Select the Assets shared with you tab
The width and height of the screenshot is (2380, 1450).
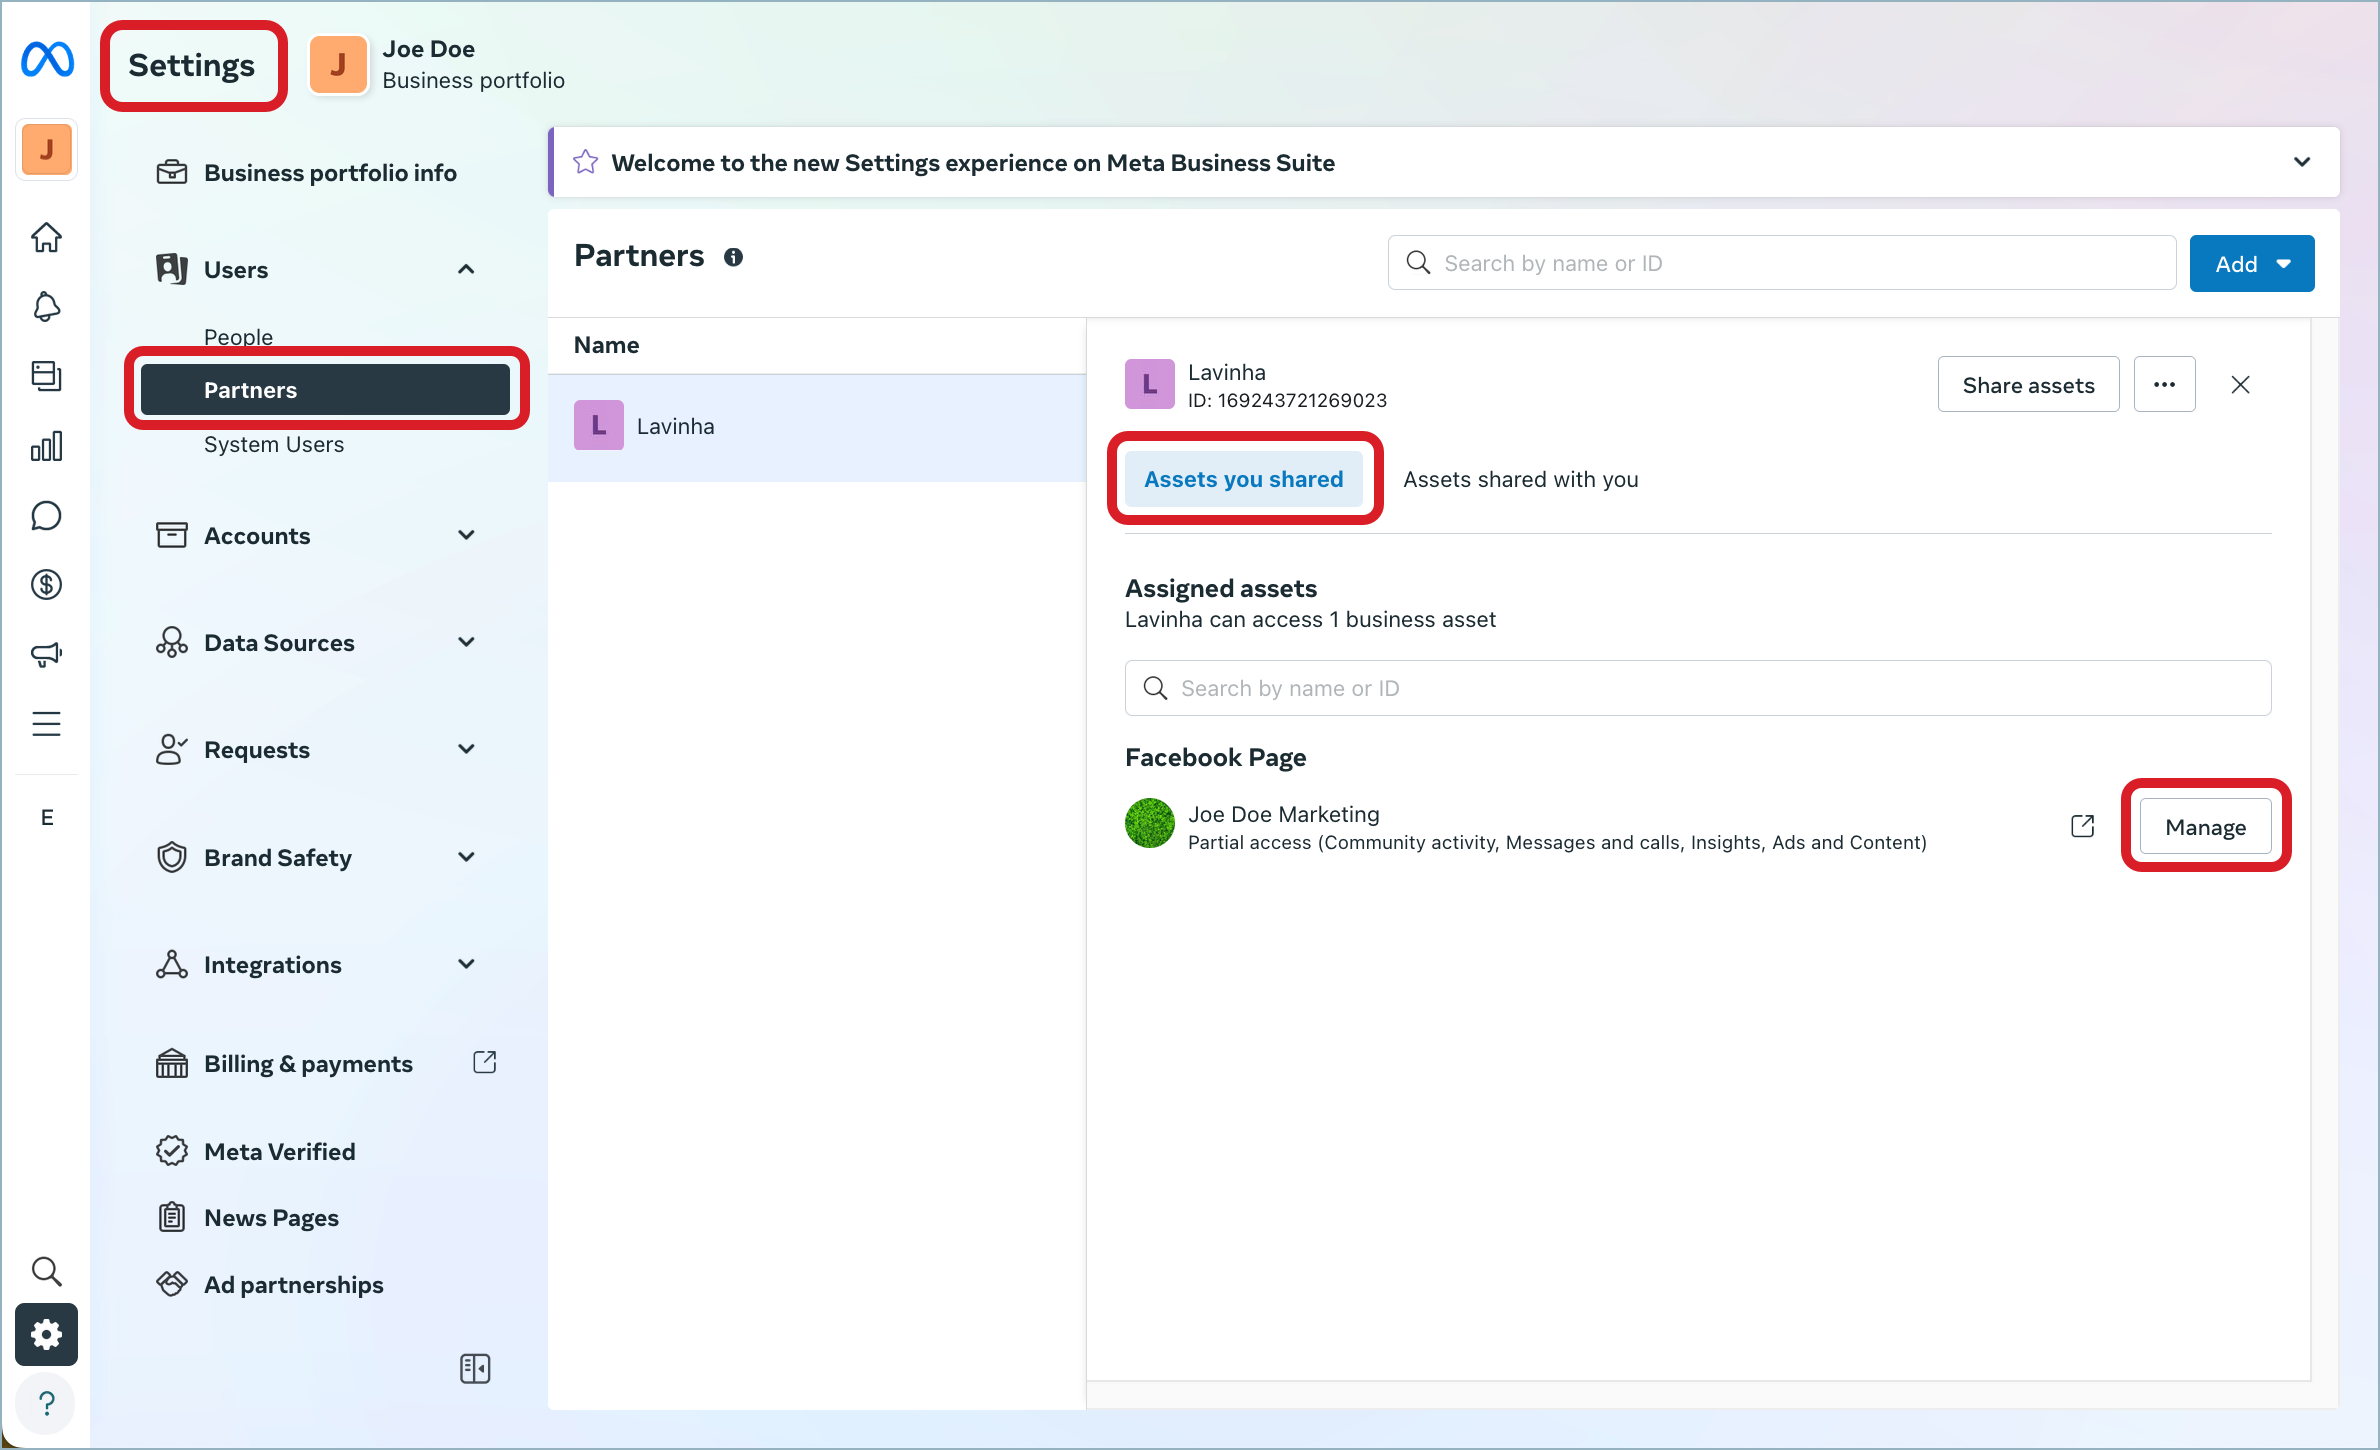pyautogui.click(x=1520, y=479)
